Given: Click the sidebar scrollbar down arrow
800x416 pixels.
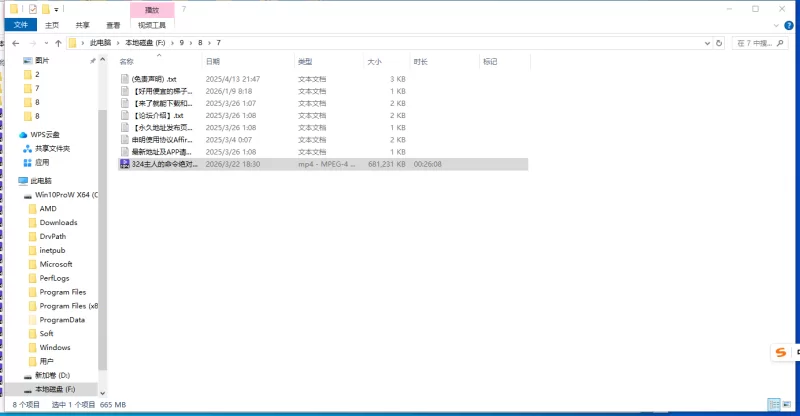Looking at the screenshot, I should coord(103,393).
